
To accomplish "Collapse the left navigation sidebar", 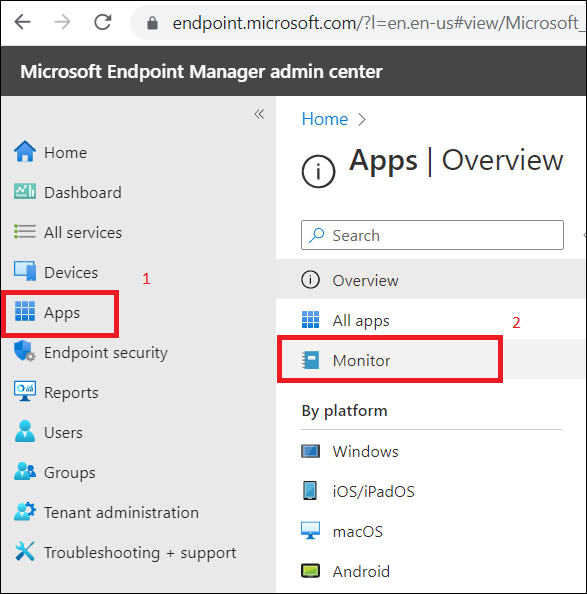I will (259, 114).
